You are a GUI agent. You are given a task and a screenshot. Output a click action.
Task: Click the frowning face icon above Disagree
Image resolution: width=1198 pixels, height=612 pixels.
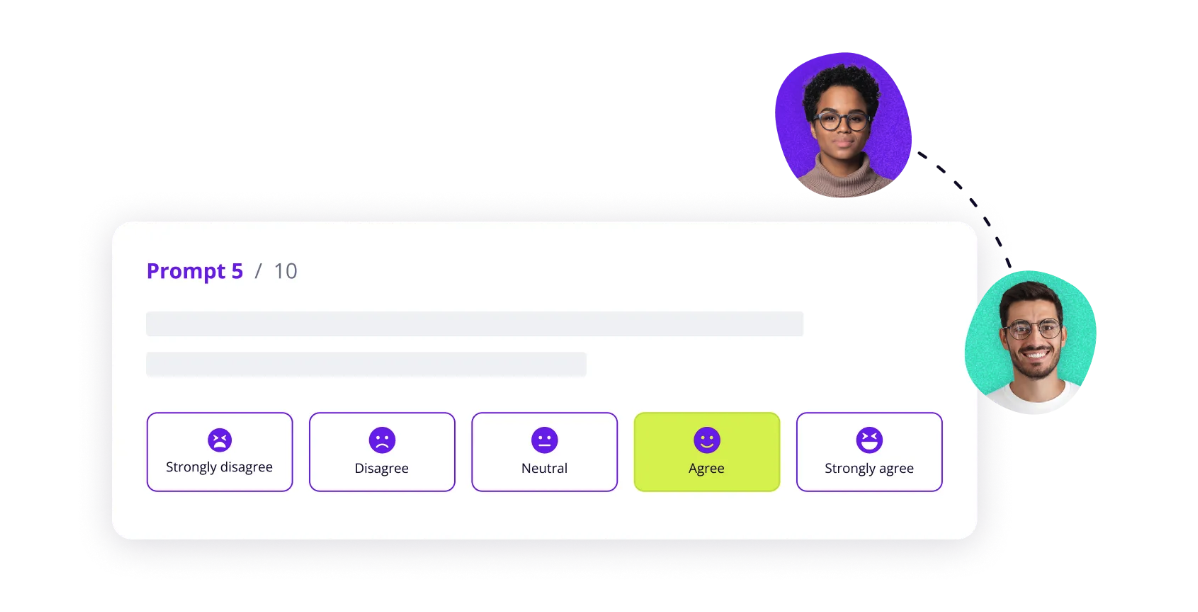(382, 440)
